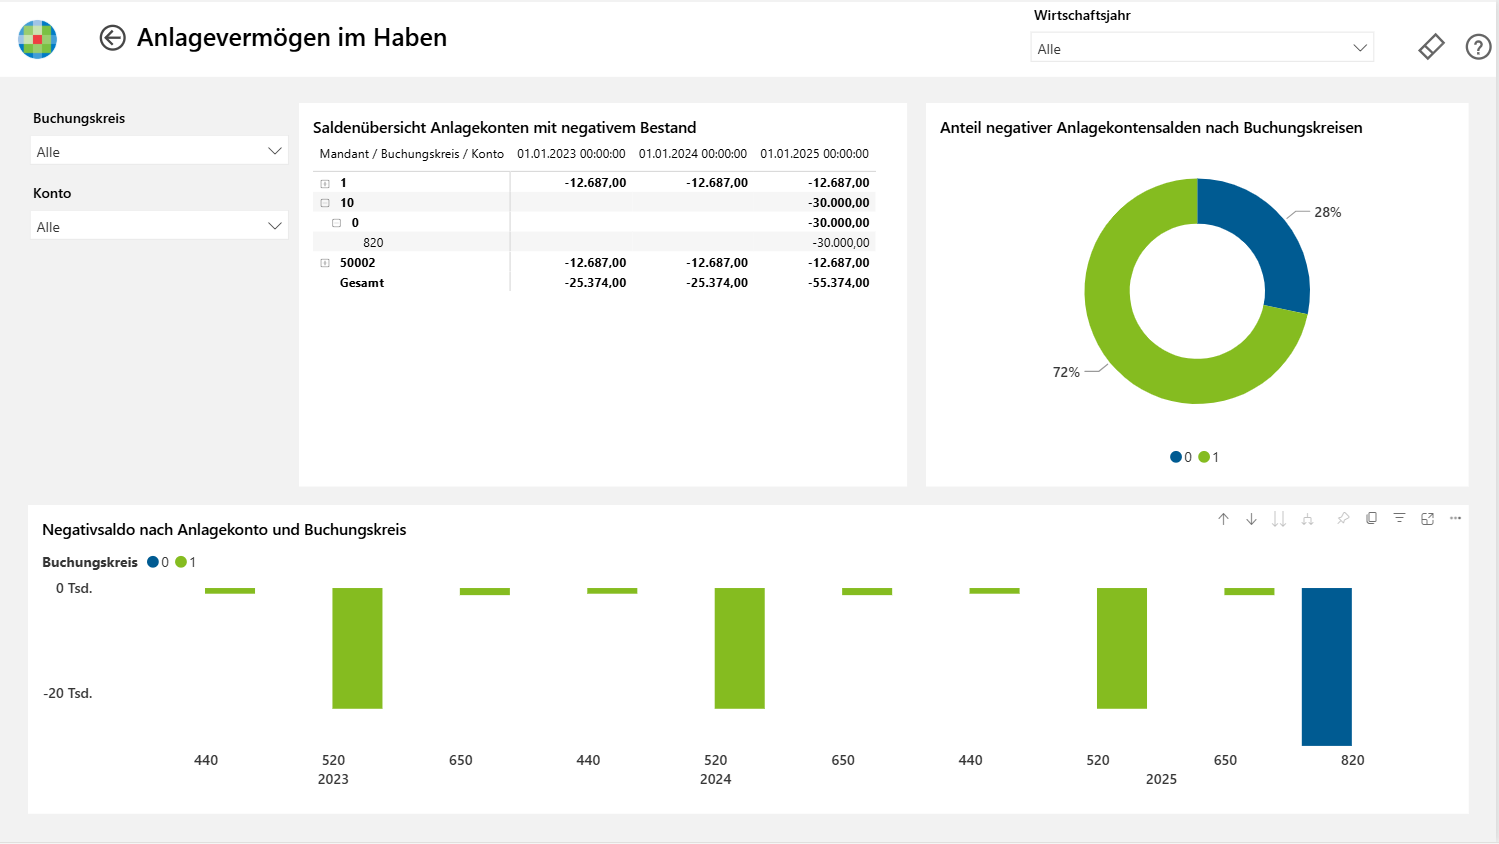
Task: Select the green 520 bar for 2025
Action: click(1122, 648)
